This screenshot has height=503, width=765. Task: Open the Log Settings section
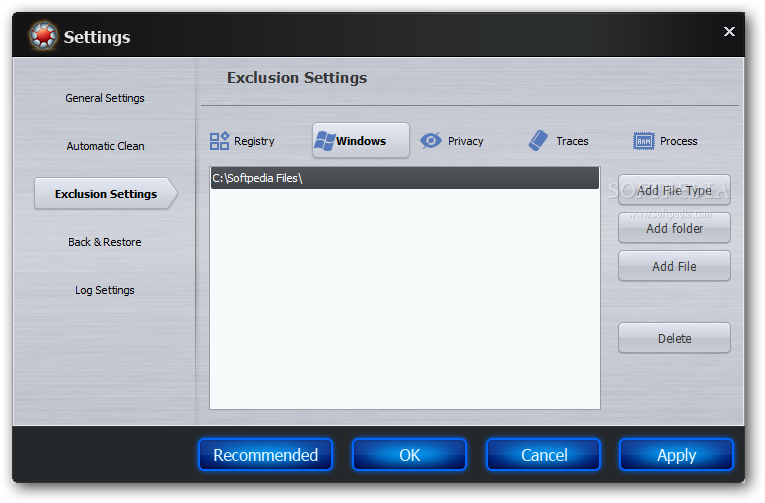[104, 290]
